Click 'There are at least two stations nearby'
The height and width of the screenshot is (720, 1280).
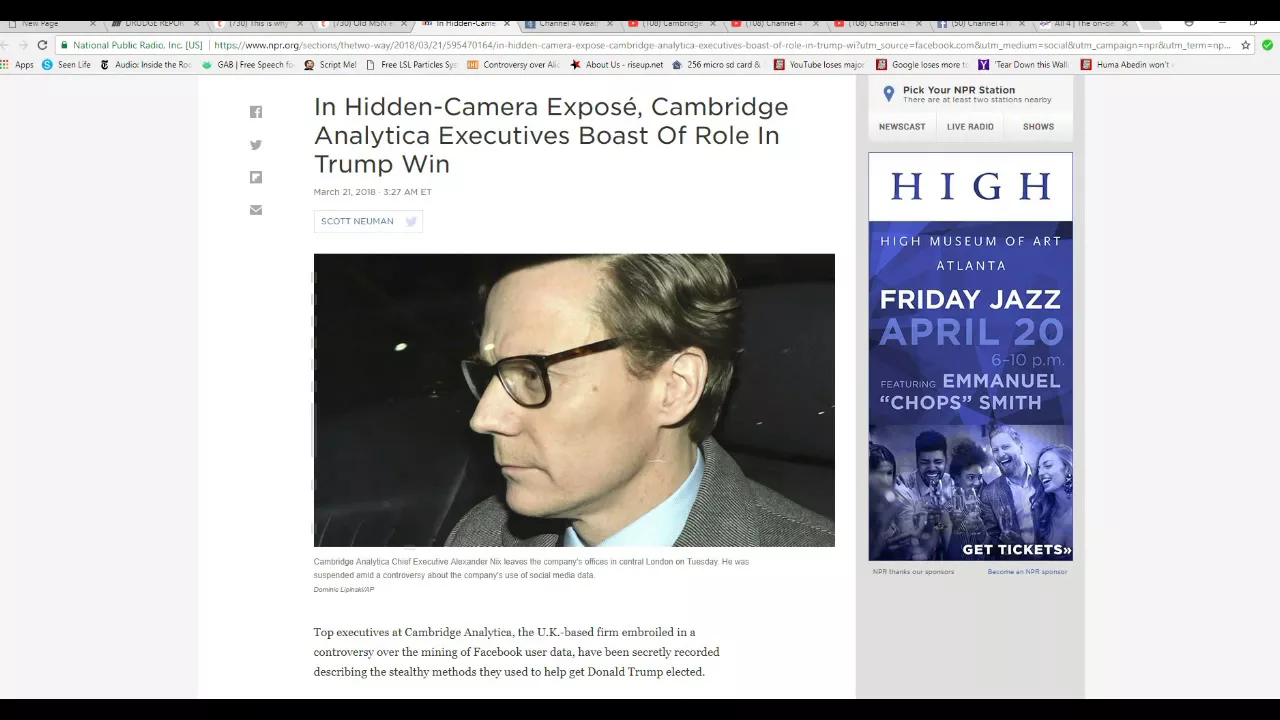(977, 100)
